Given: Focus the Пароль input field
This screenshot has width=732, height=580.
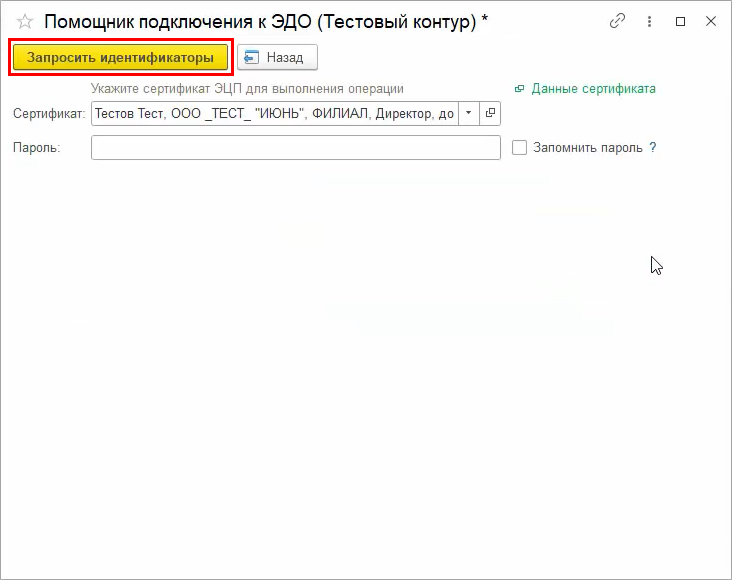Looking at the screenshot, I should [x=296, y=148].
